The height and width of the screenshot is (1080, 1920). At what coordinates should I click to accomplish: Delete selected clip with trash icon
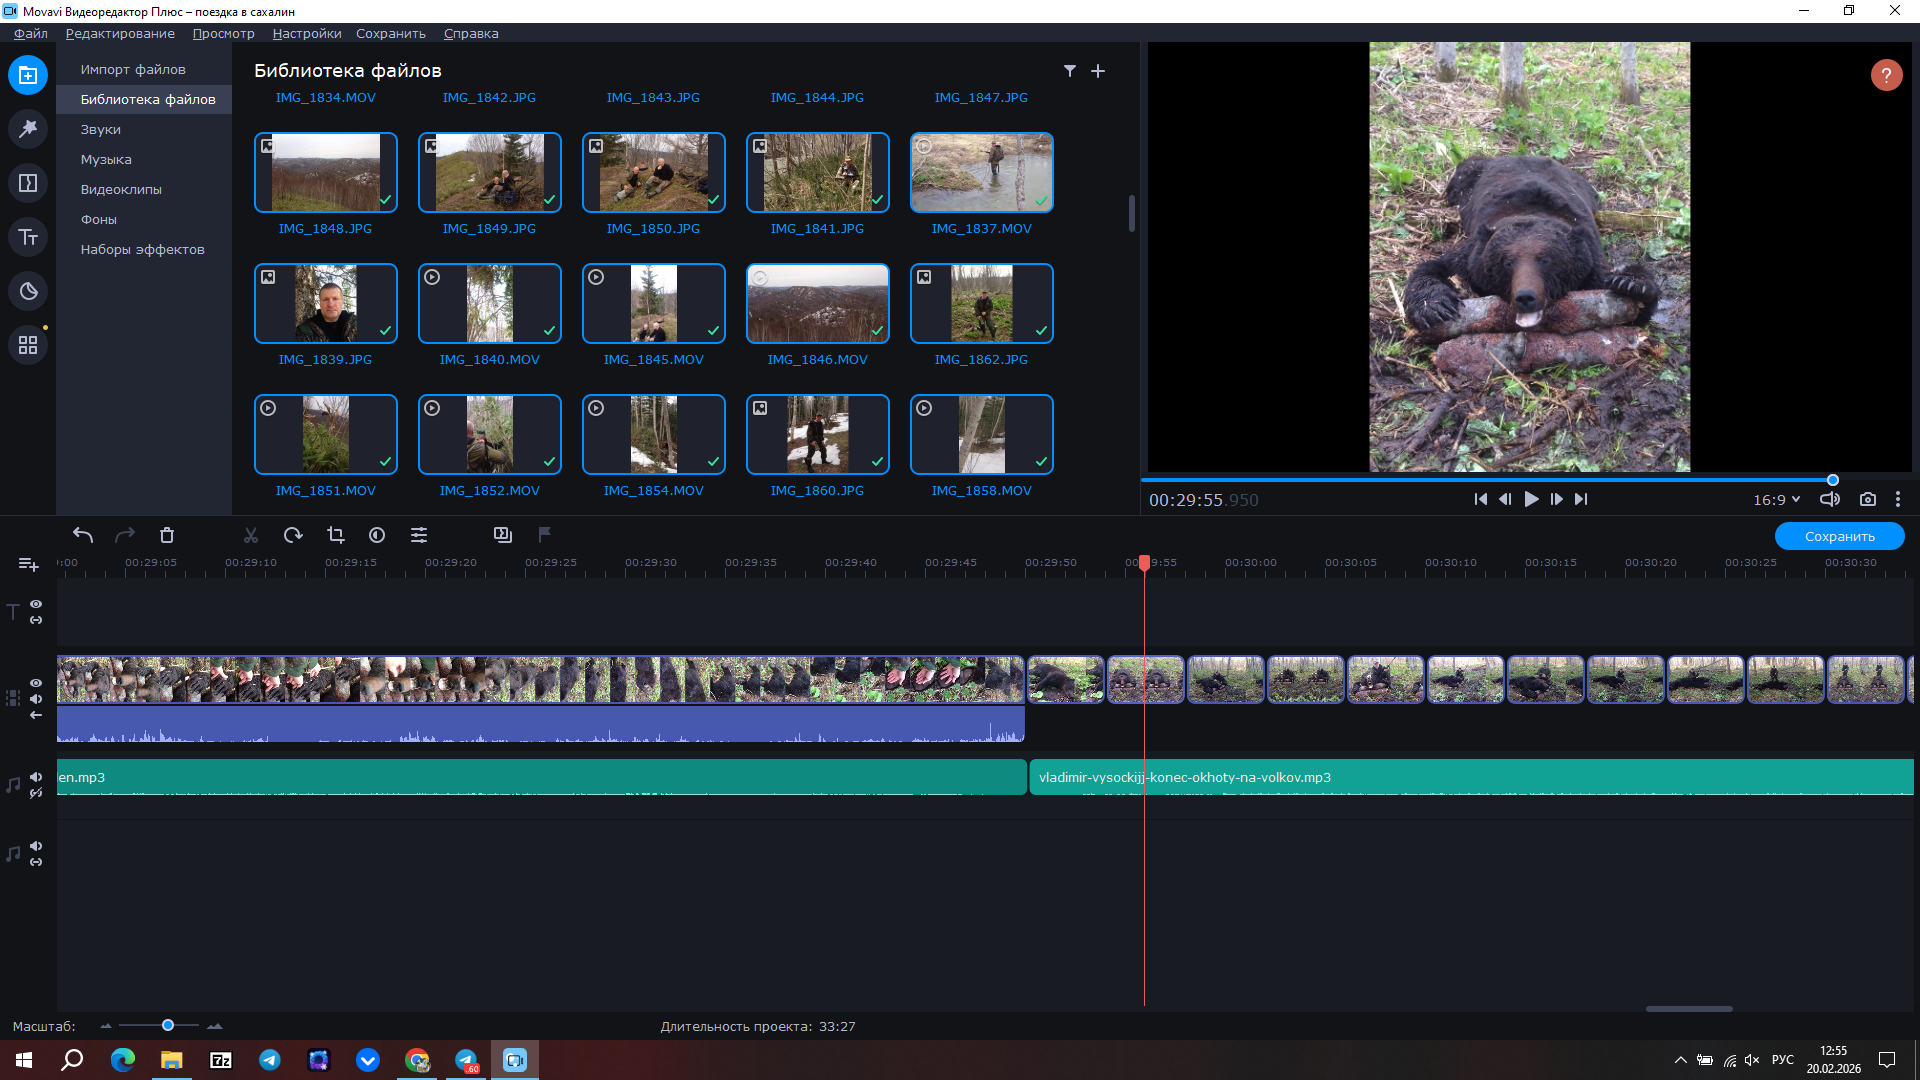[167, 536]
